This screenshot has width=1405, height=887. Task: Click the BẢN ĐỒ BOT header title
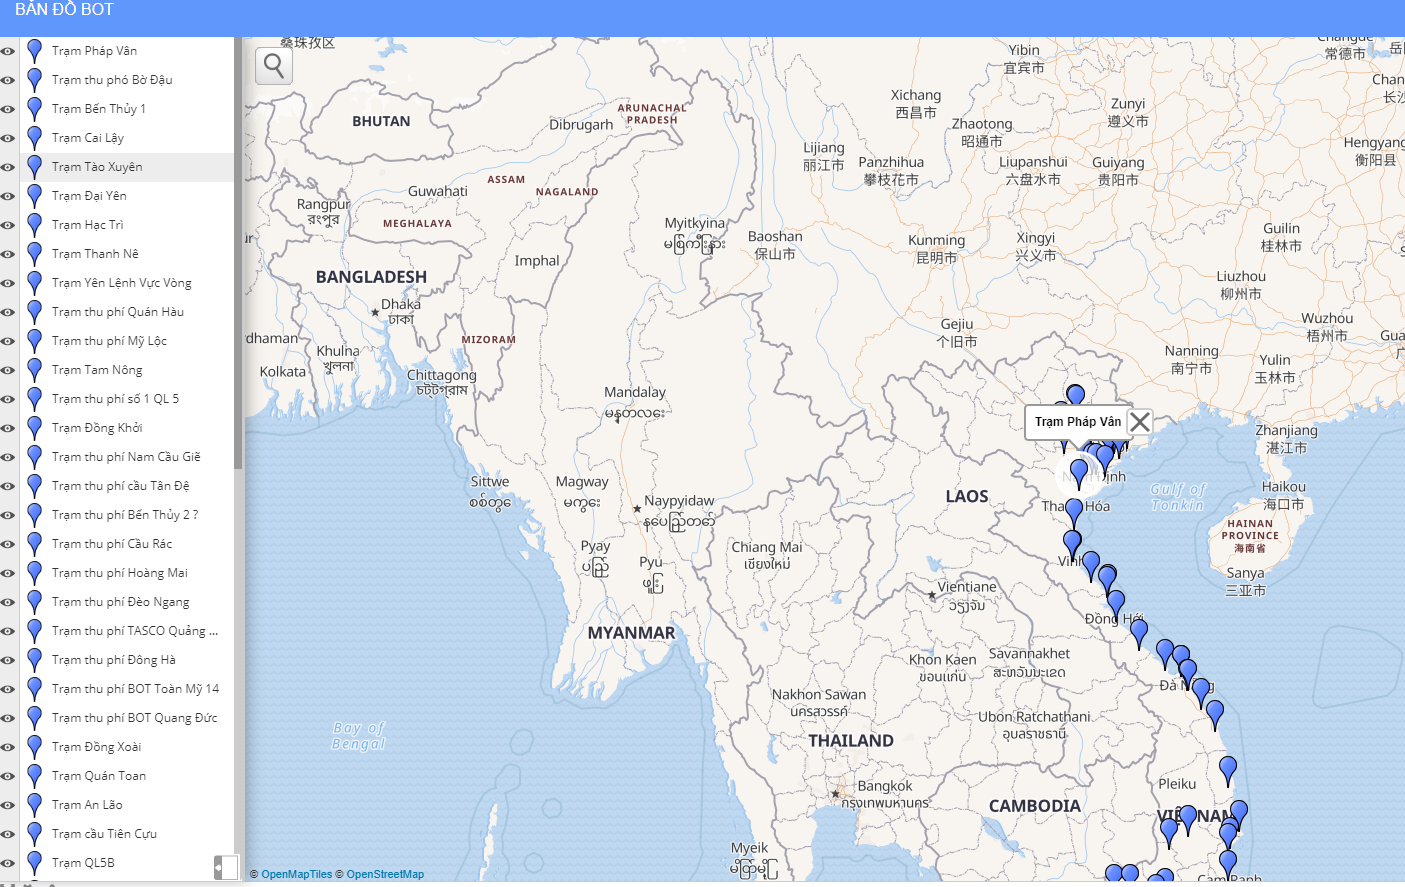pyautogui.click(x=64, y=10)
